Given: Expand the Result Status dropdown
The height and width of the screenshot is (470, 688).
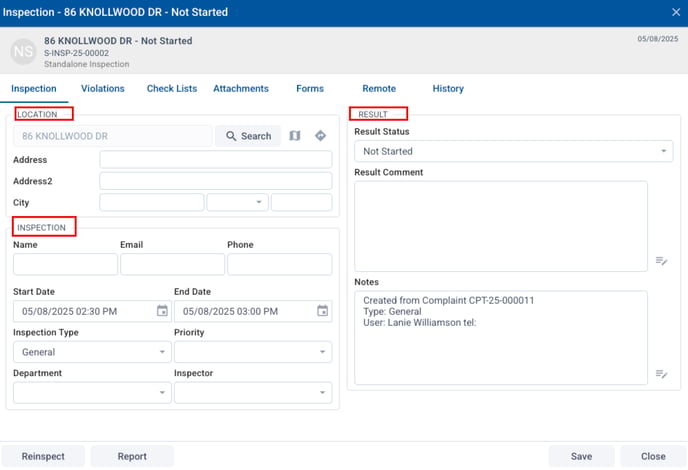Looking at the screenshot, I should [x=513, y=151].
